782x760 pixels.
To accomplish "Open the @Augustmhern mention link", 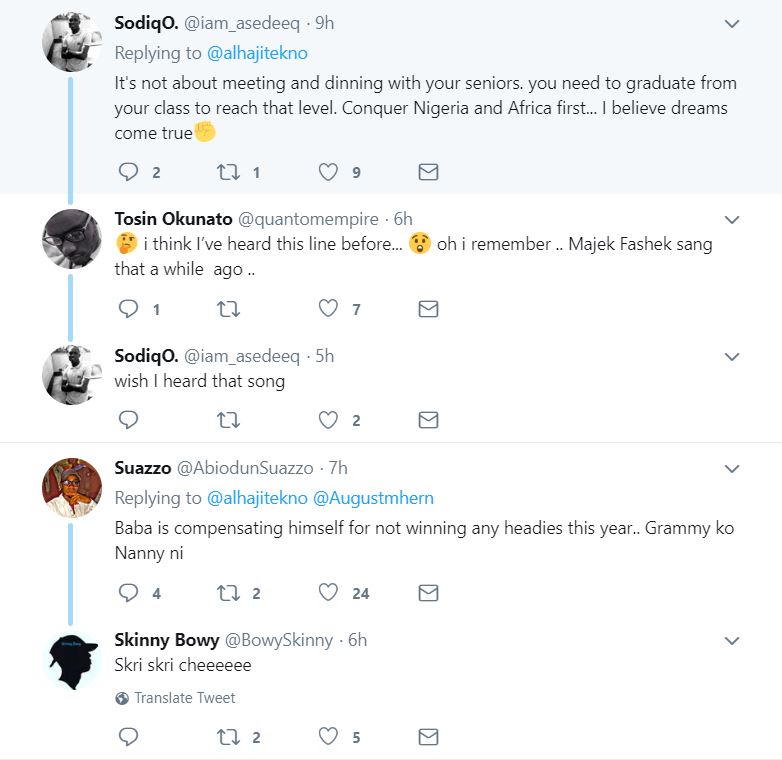I will (373, 498).
